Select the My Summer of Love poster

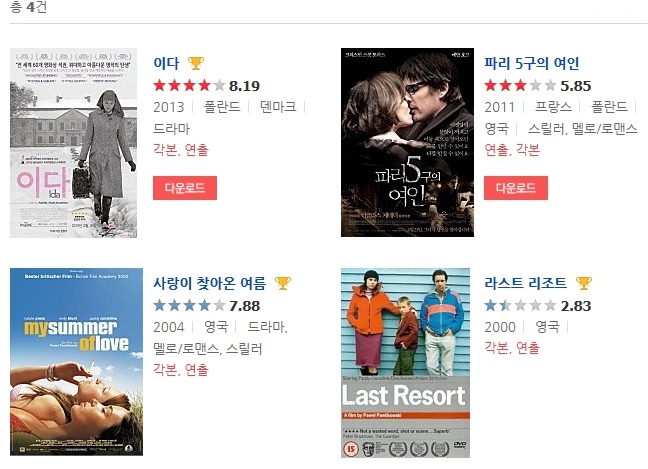(76, 362)
